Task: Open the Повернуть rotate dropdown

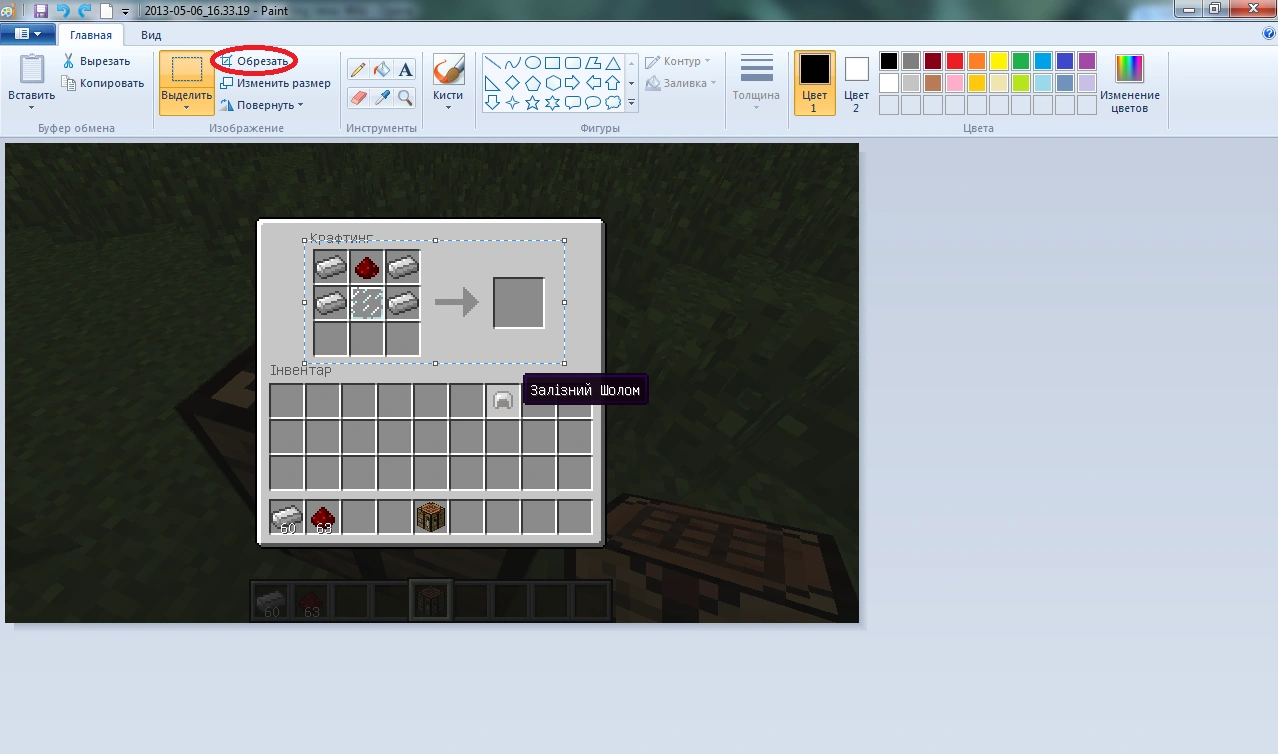Action: 262,105
